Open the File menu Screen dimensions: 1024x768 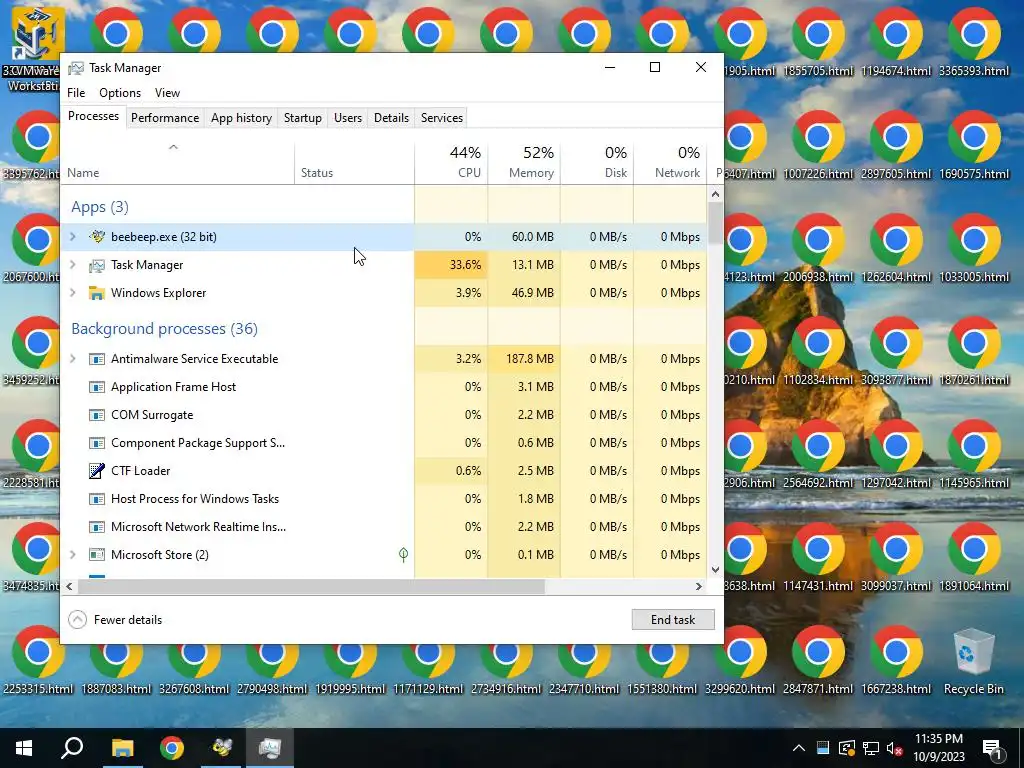(76, 93)
